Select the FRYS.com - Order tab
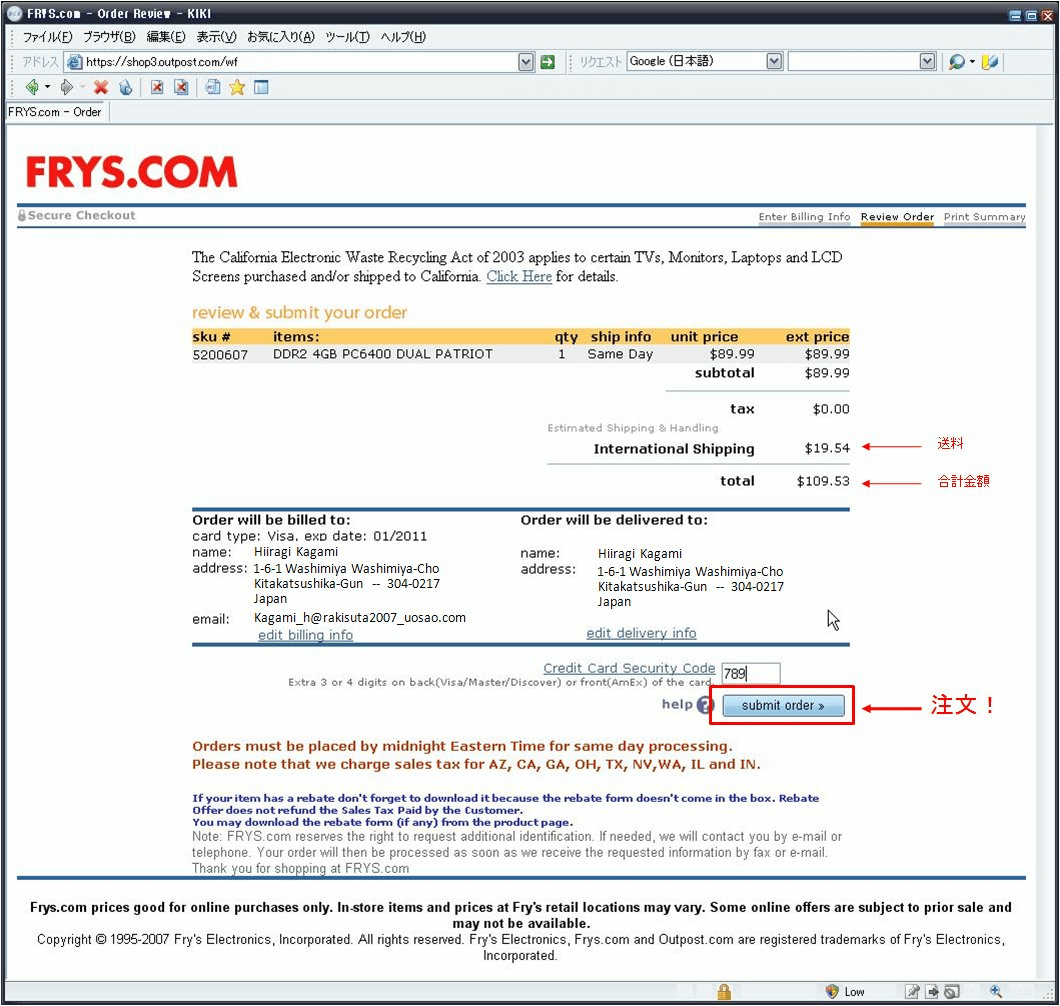 [55, 112]
